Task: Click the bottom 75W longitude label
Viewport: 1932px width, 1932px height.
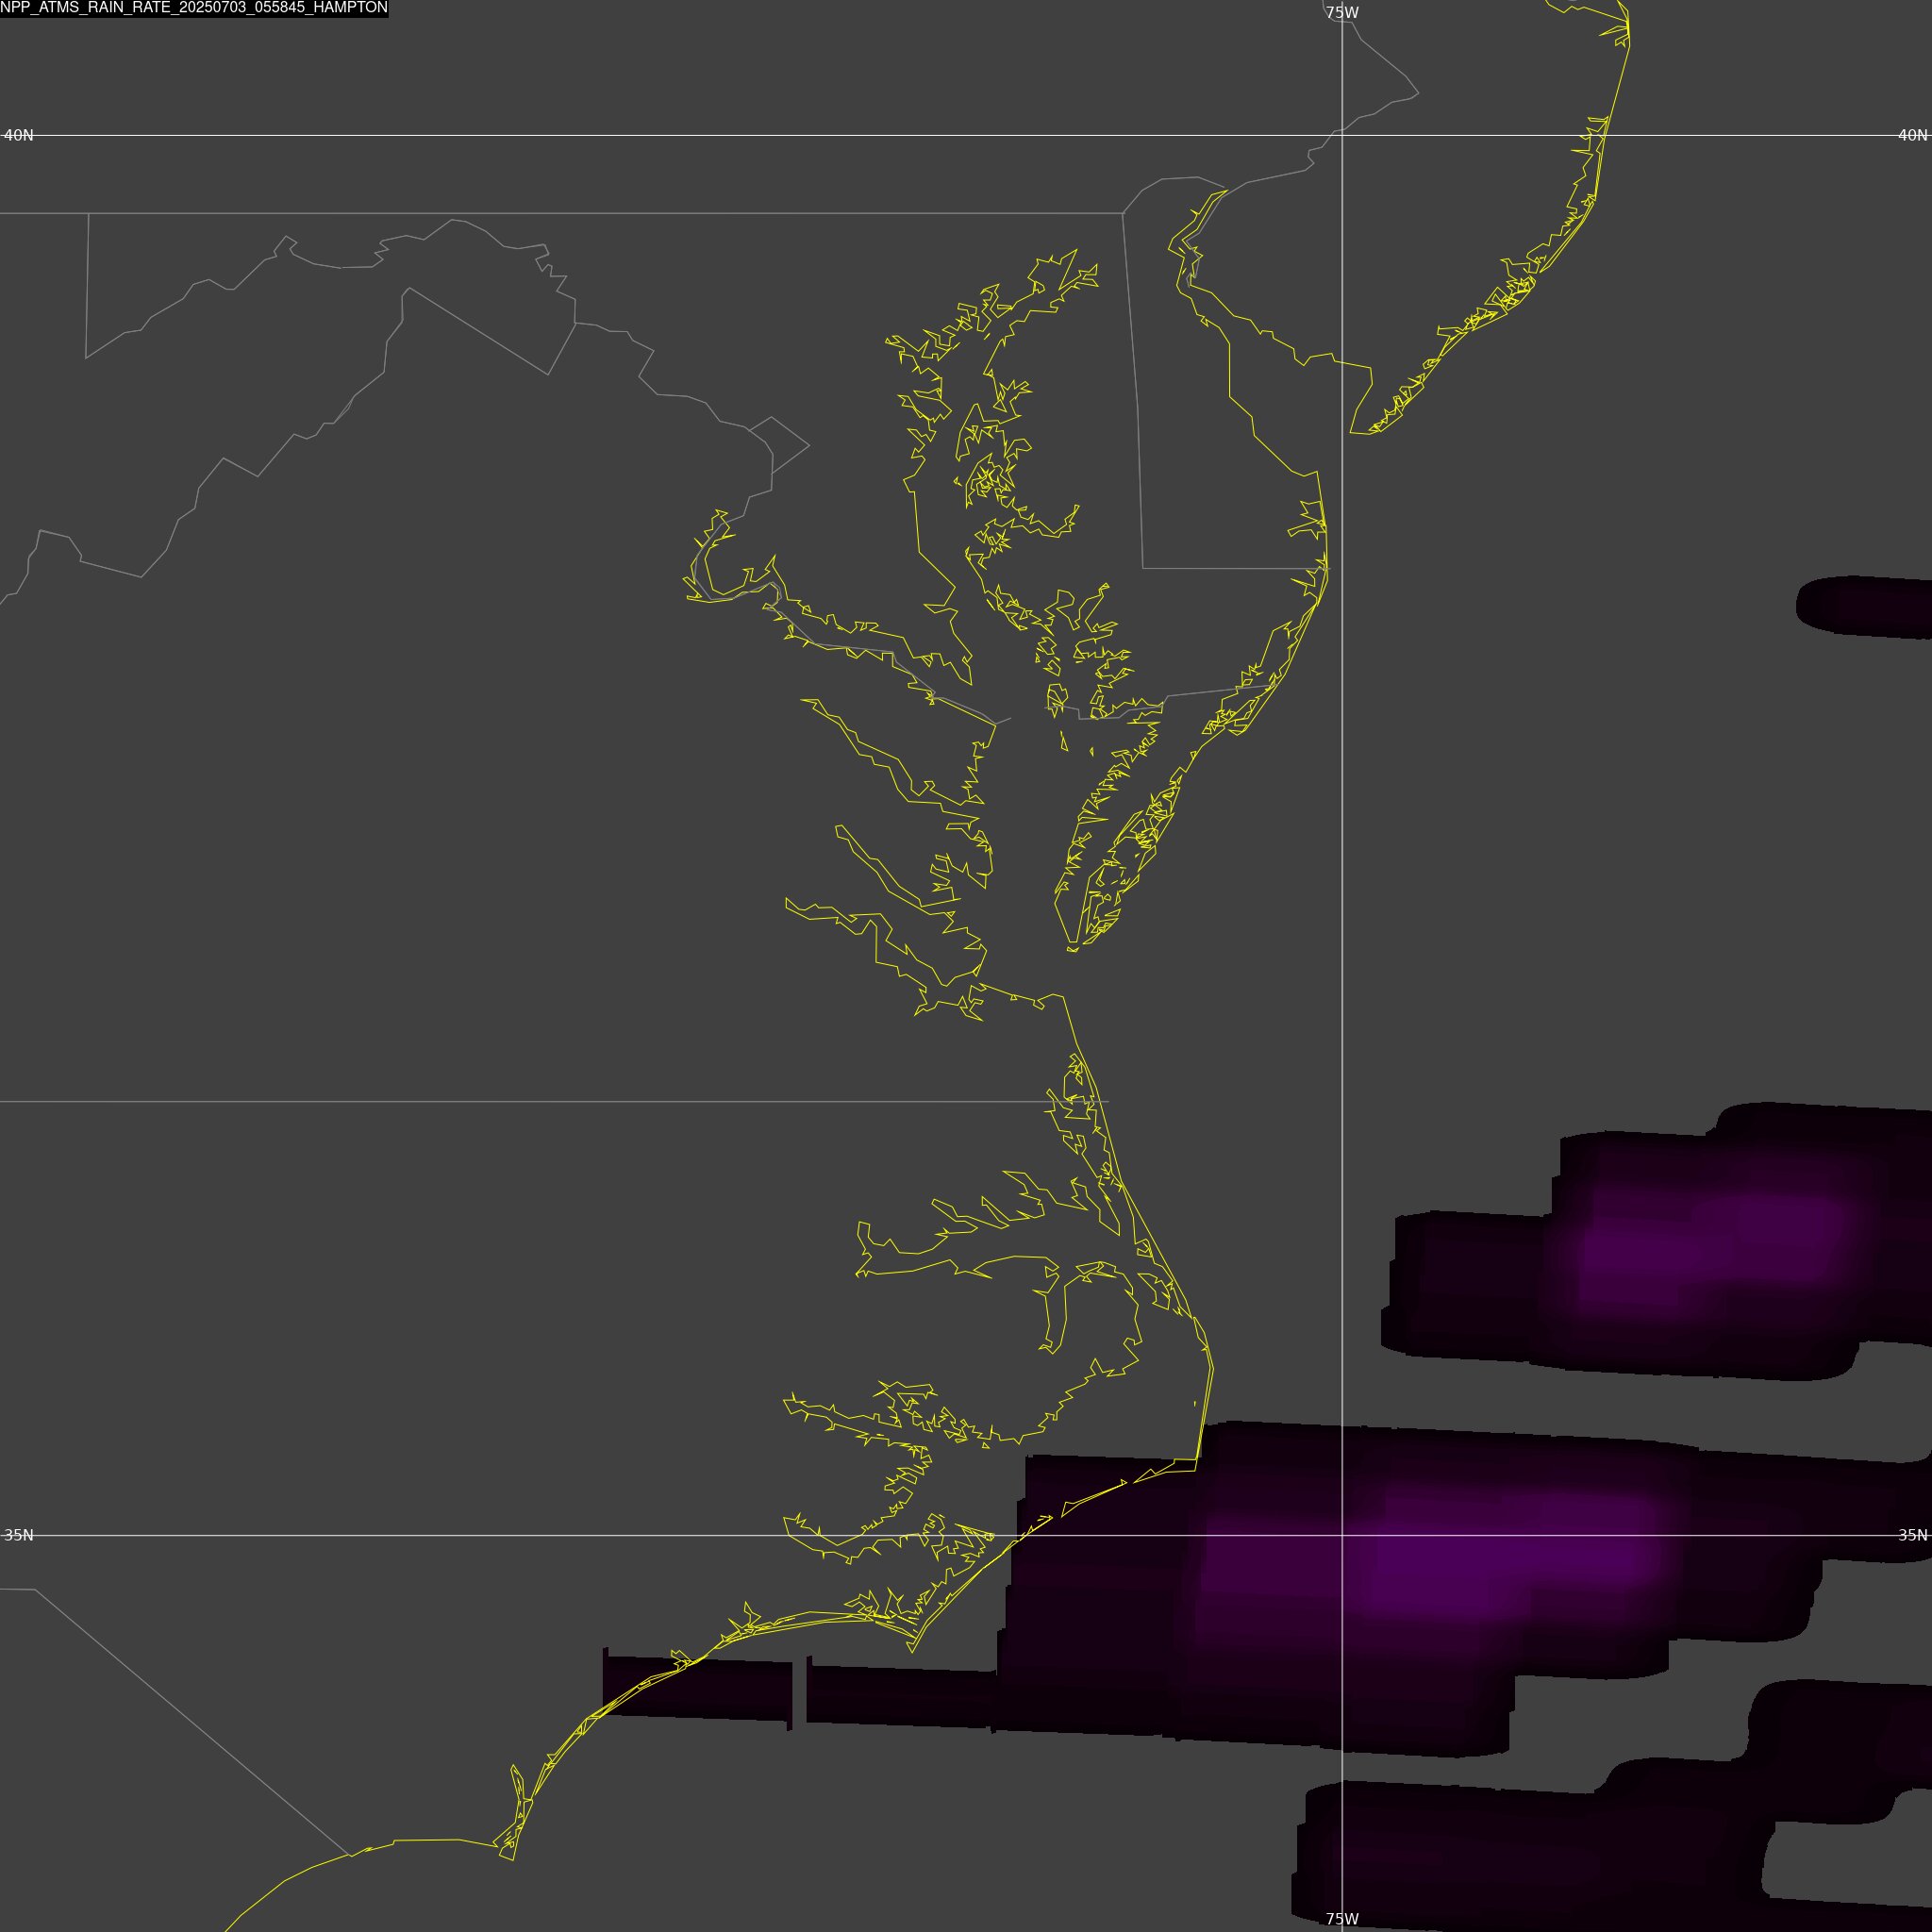Action: tap(1342, 1919)
